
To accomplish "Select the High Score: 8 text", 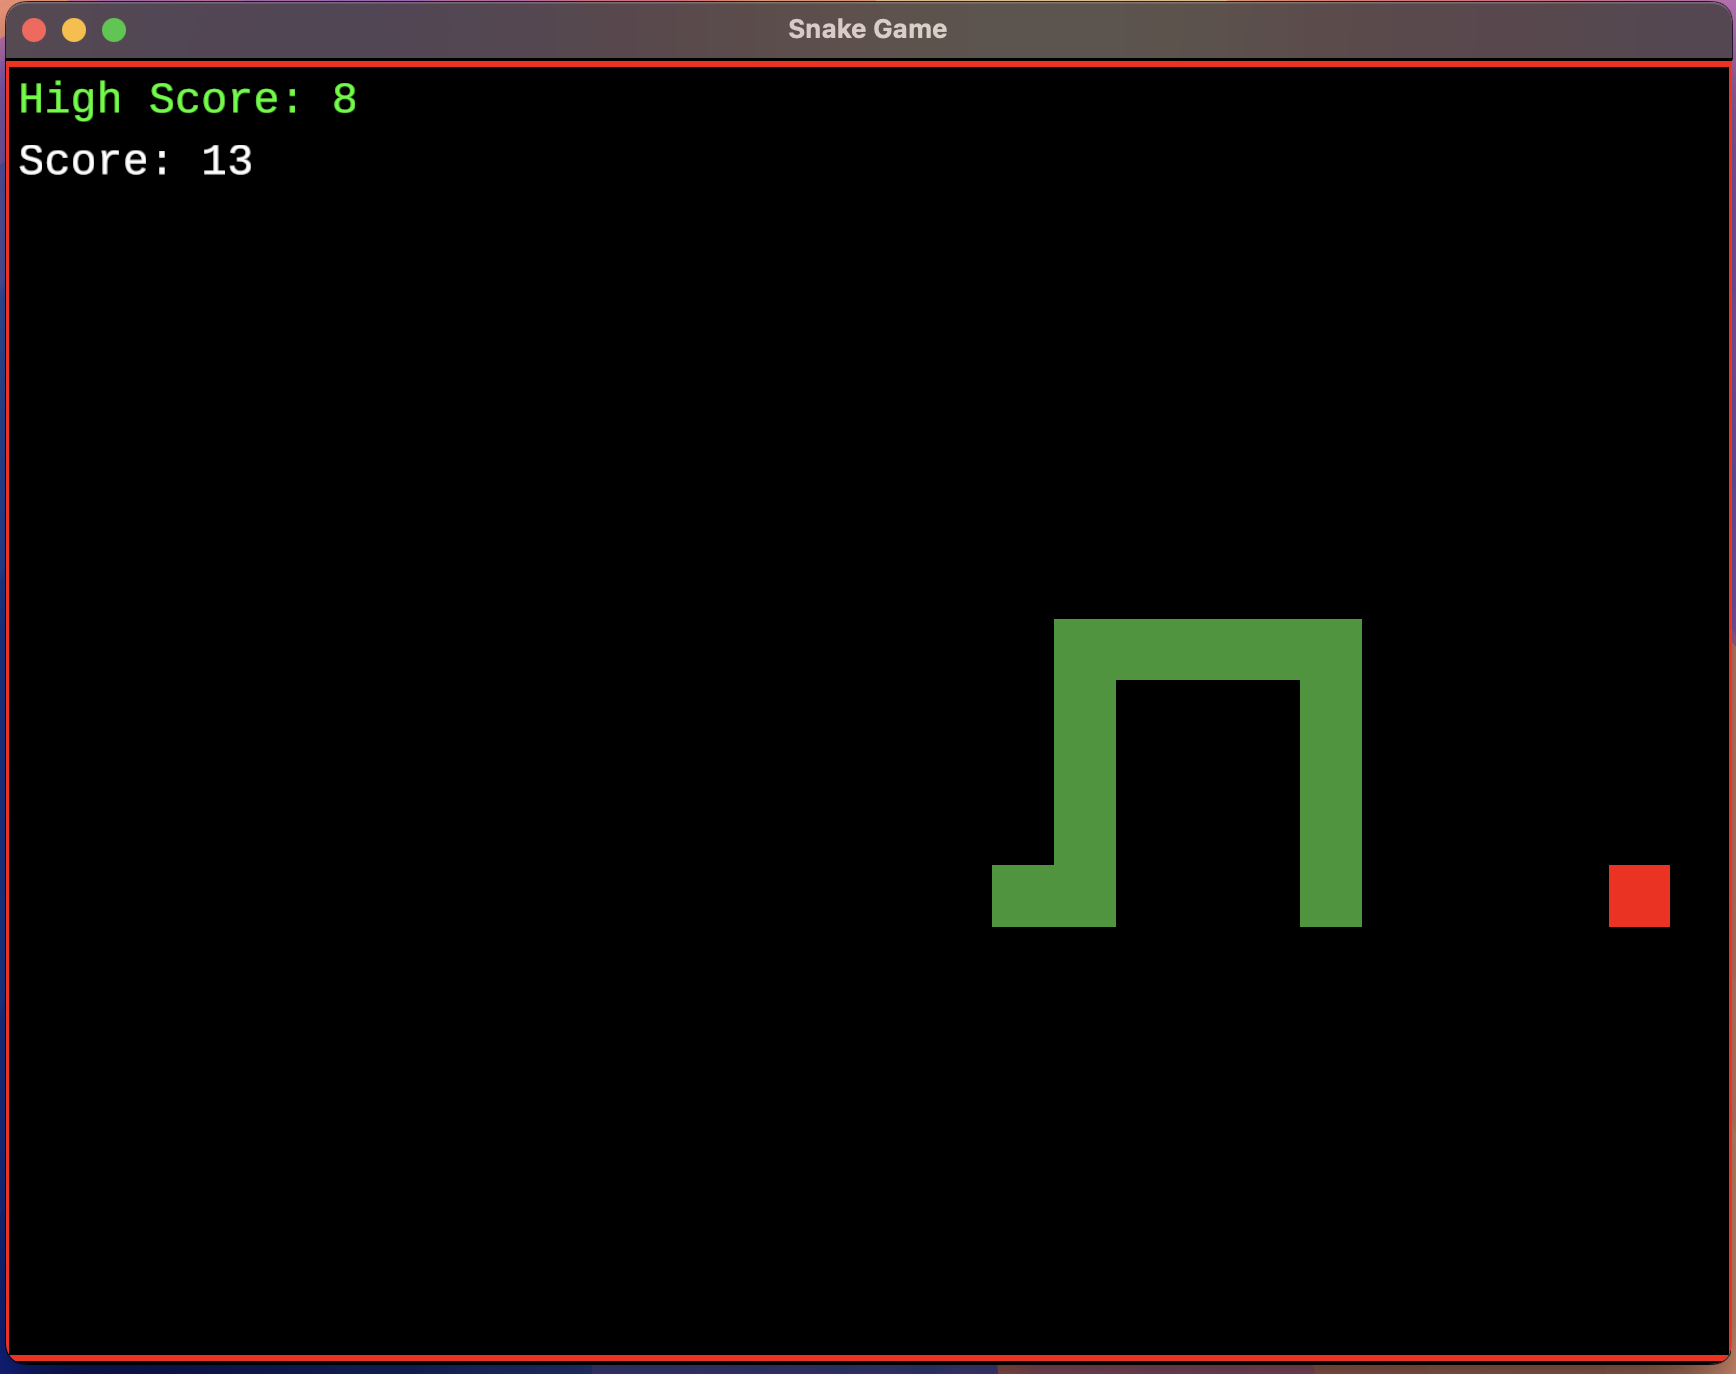I will pyautogui.click(x=188, y=98).
